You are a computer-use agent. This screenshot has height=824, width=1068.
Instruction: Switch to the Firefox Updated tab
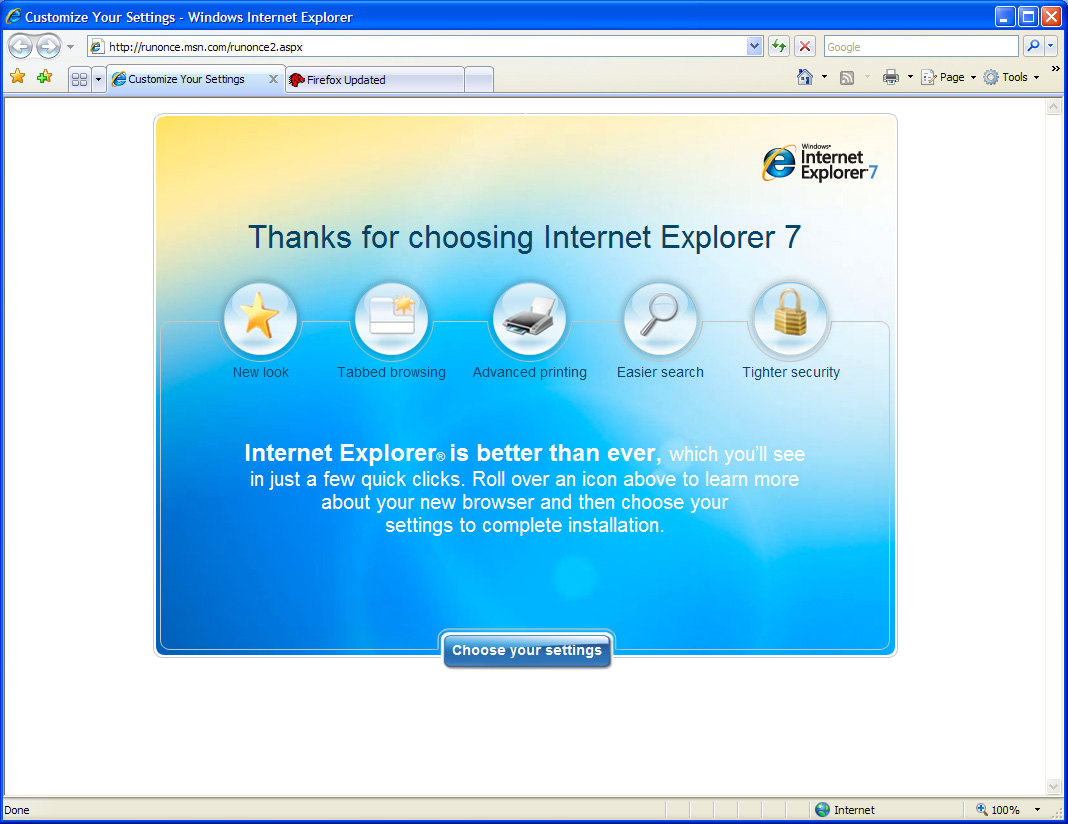tap(375, 80)
